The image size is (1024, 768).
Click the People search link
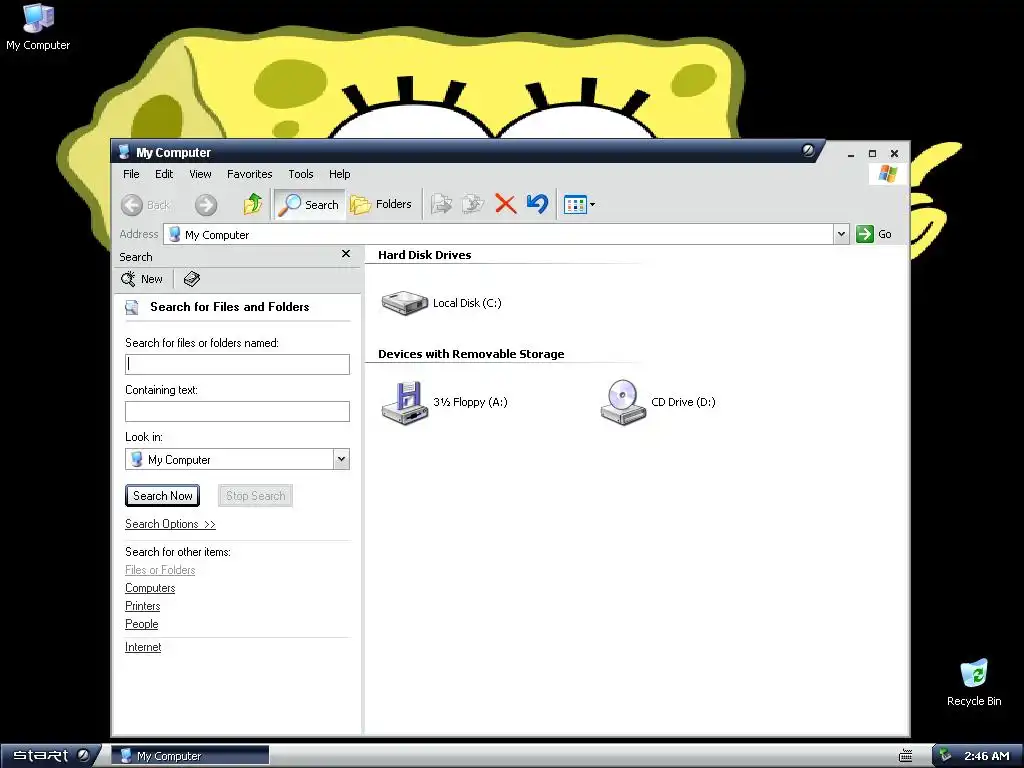click(x=142, y=624)
